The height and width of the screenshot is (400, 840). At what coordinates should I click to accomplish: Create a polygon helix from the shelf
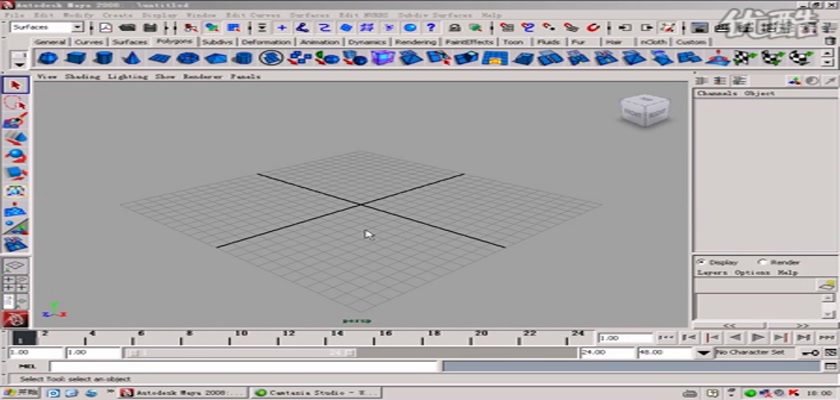click(271, 57)
